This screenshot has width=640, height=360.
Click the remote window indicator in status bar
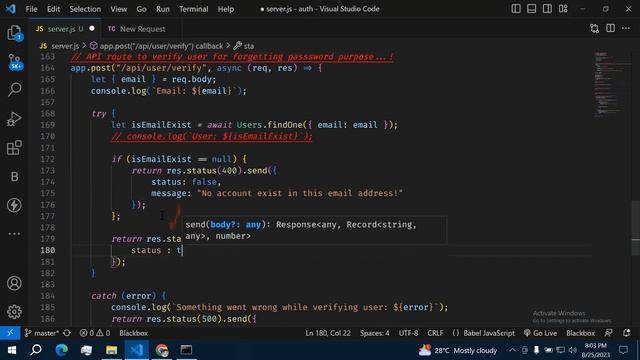point(10,333)
